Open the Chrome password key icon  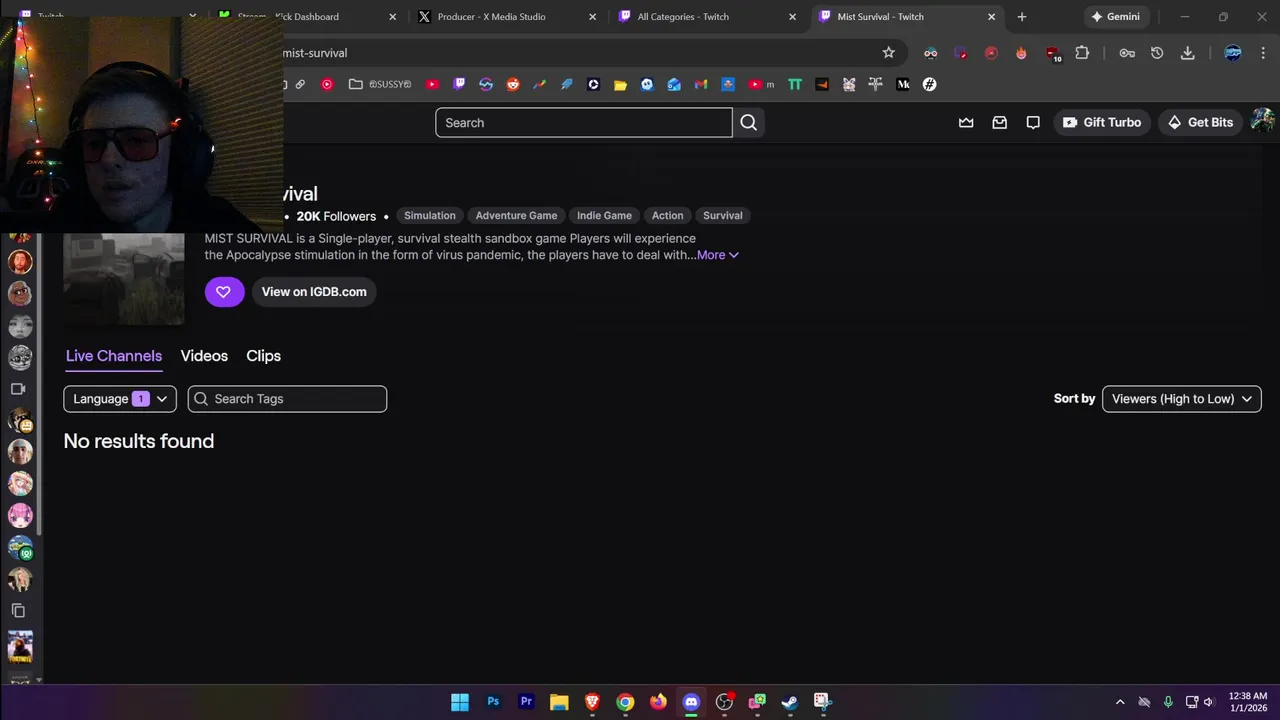pos(1127,53)
